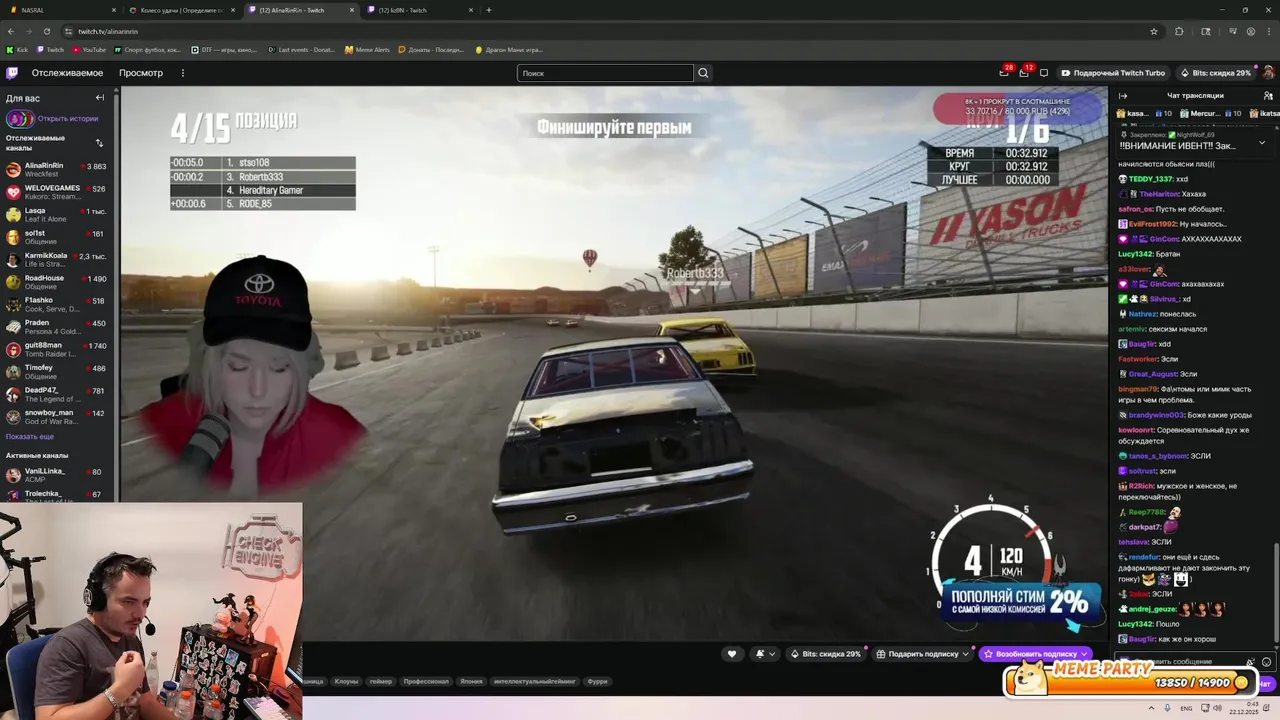Open VaniLLinka_ in active channels

[58, 474]
